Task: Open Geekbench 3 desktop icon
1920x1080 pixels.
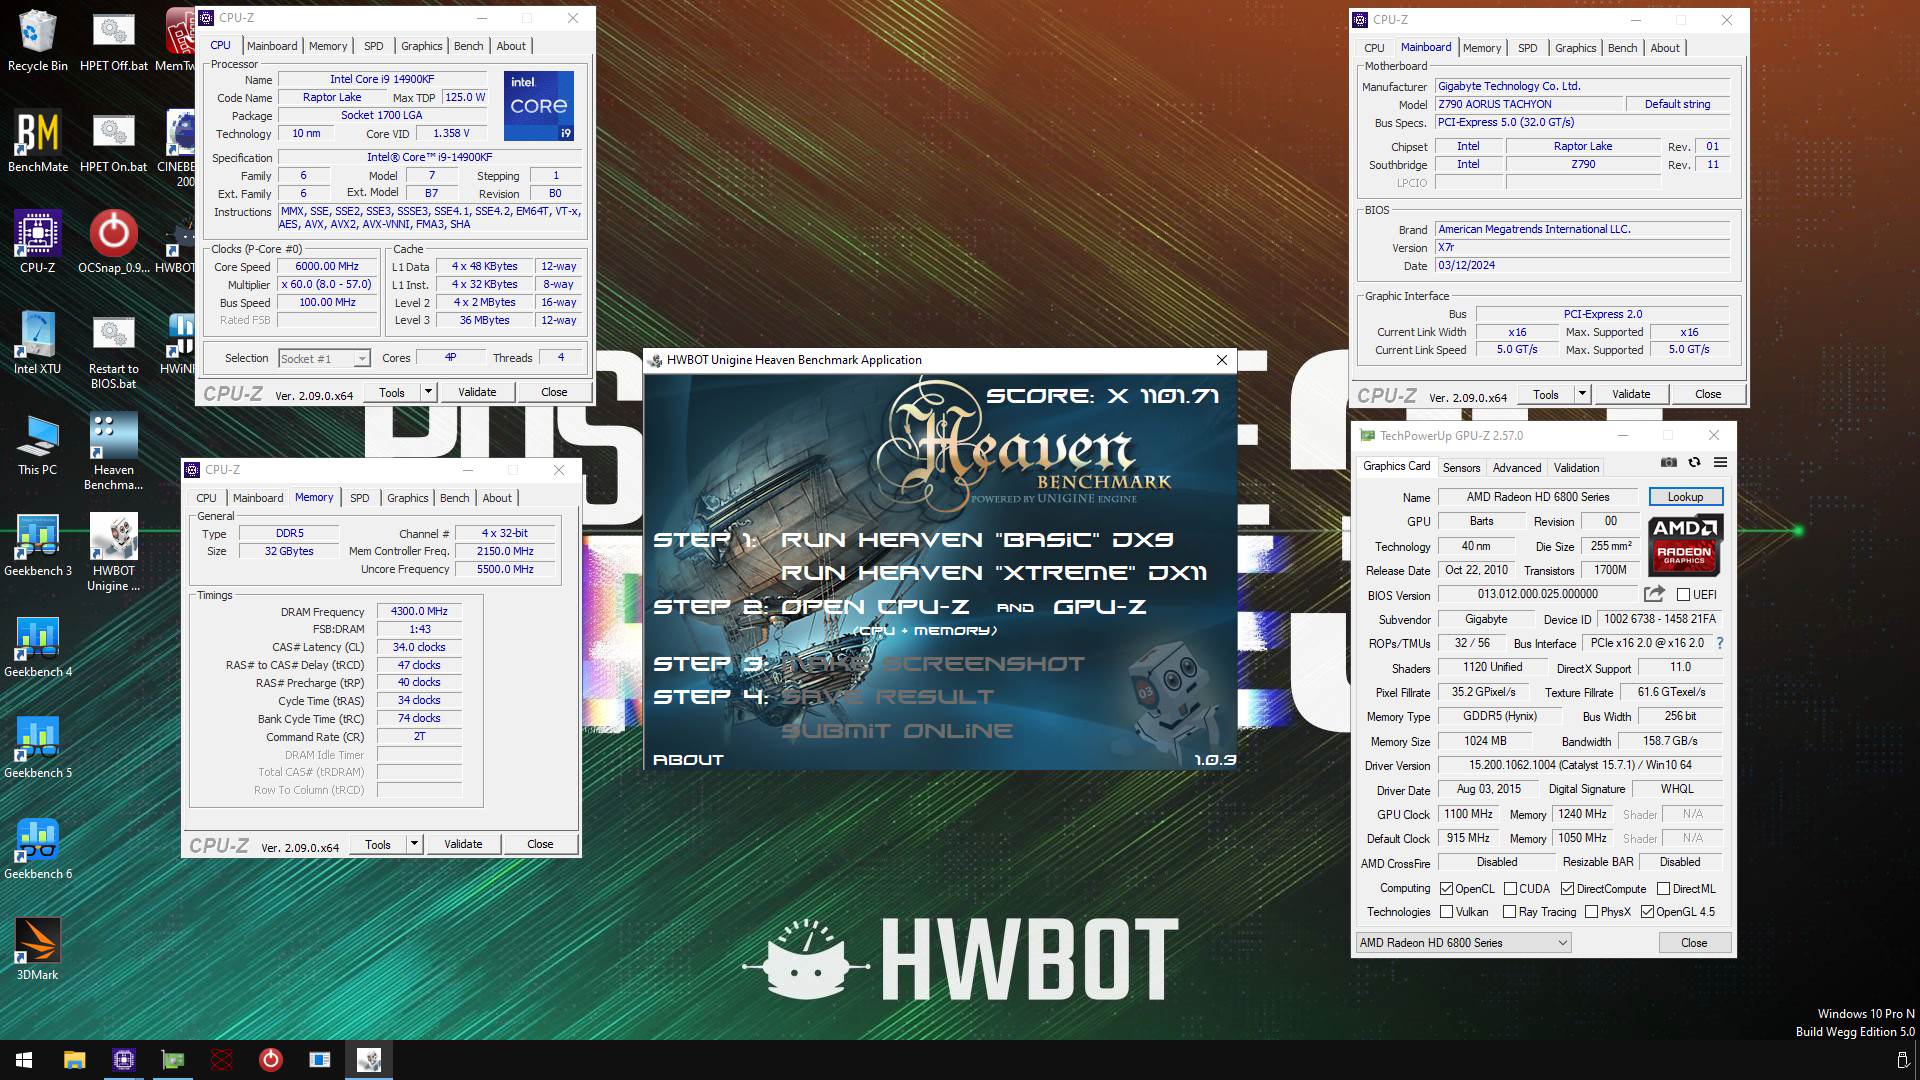Action: 37,545
